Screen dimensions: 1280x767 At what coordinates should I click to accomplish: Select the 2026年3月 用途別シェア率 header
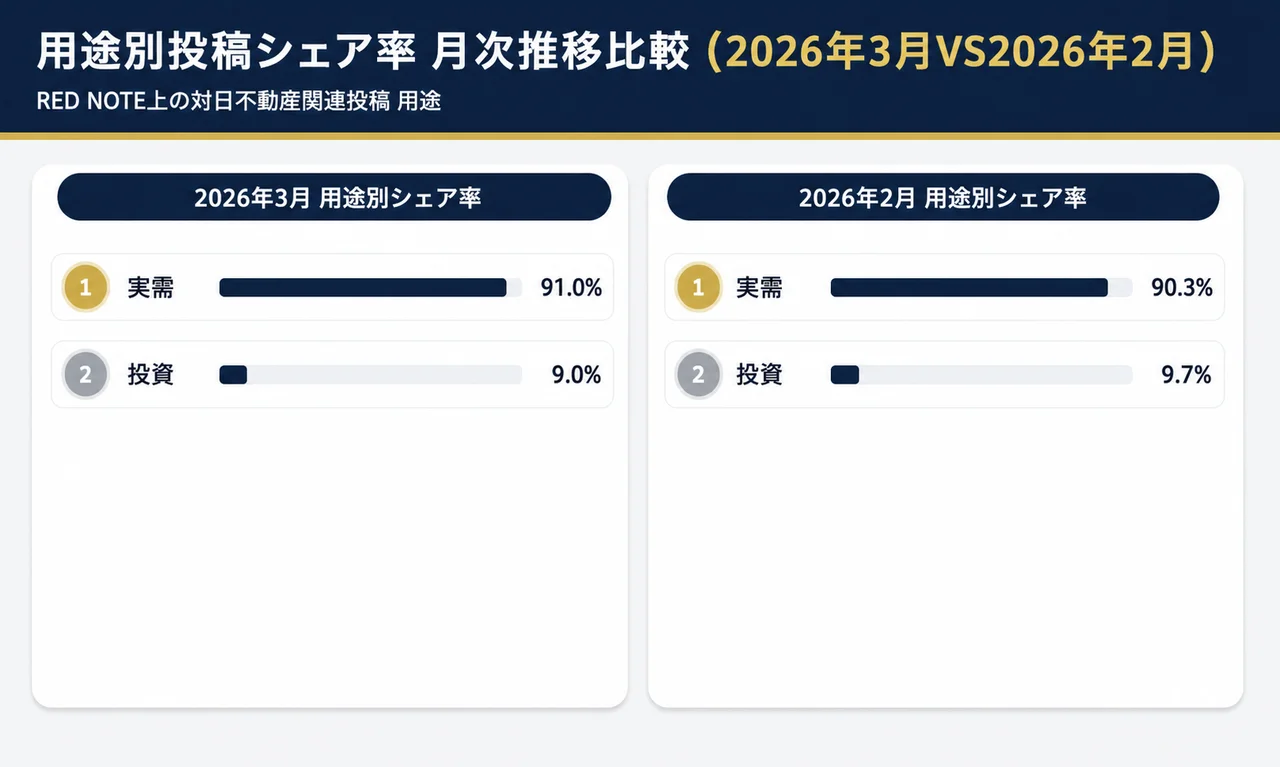[x=334, y=197]
